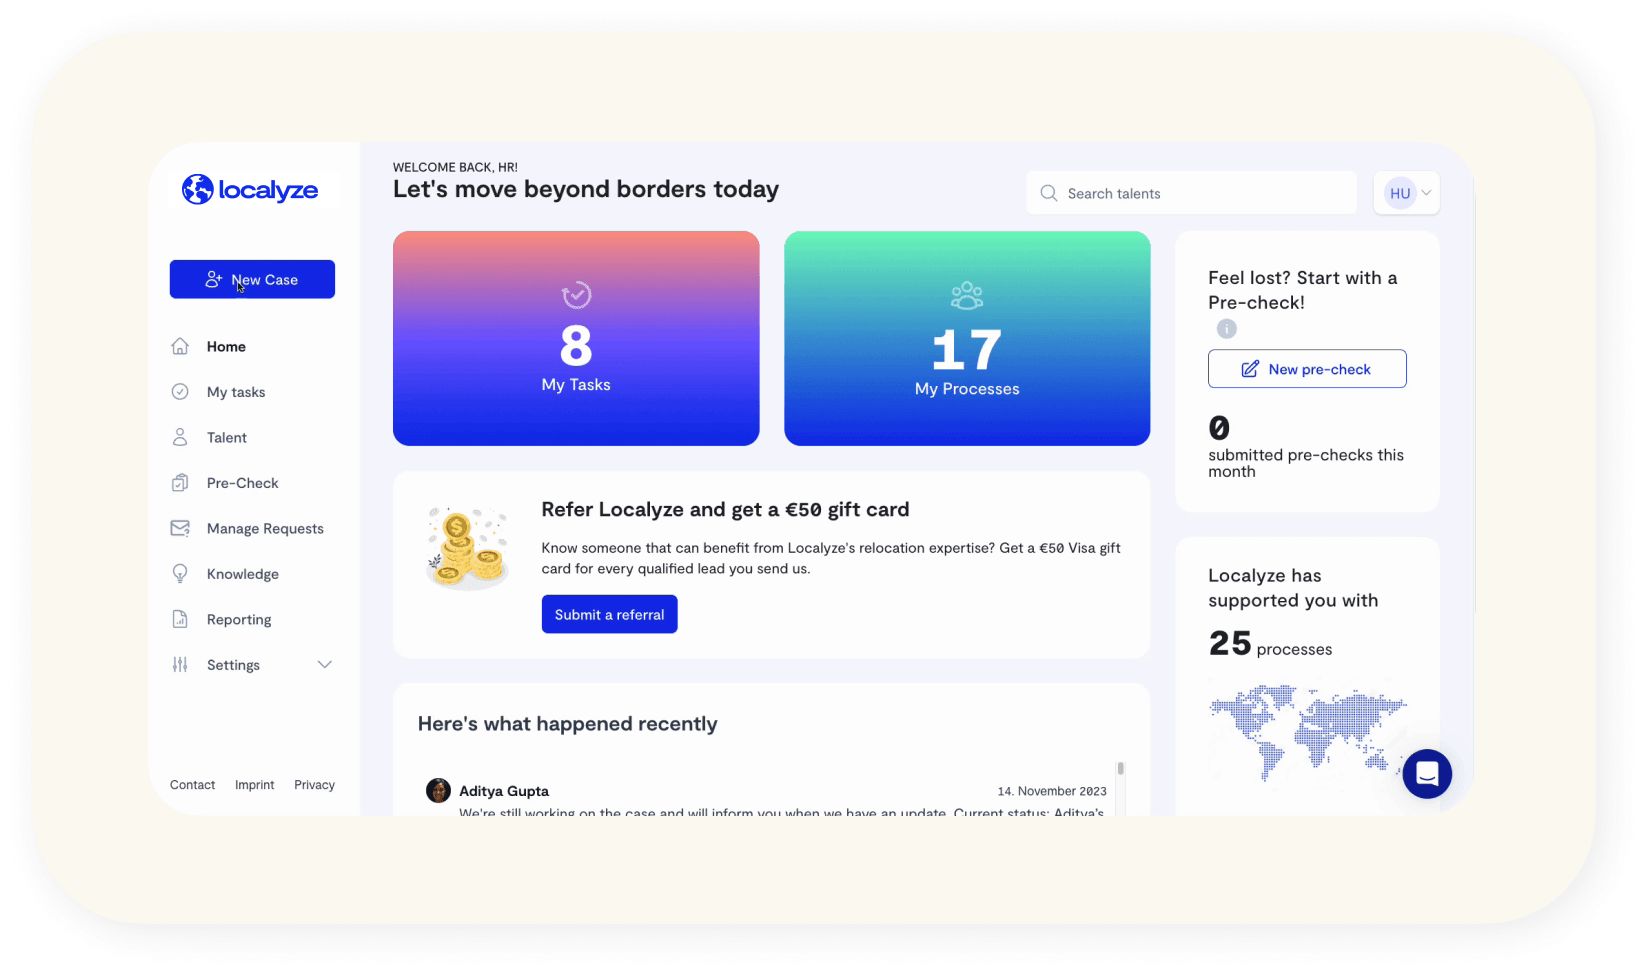Click the My tasks checkmark icon
Viewport: 1644px width, 972px height.
(x=180, y=392)
